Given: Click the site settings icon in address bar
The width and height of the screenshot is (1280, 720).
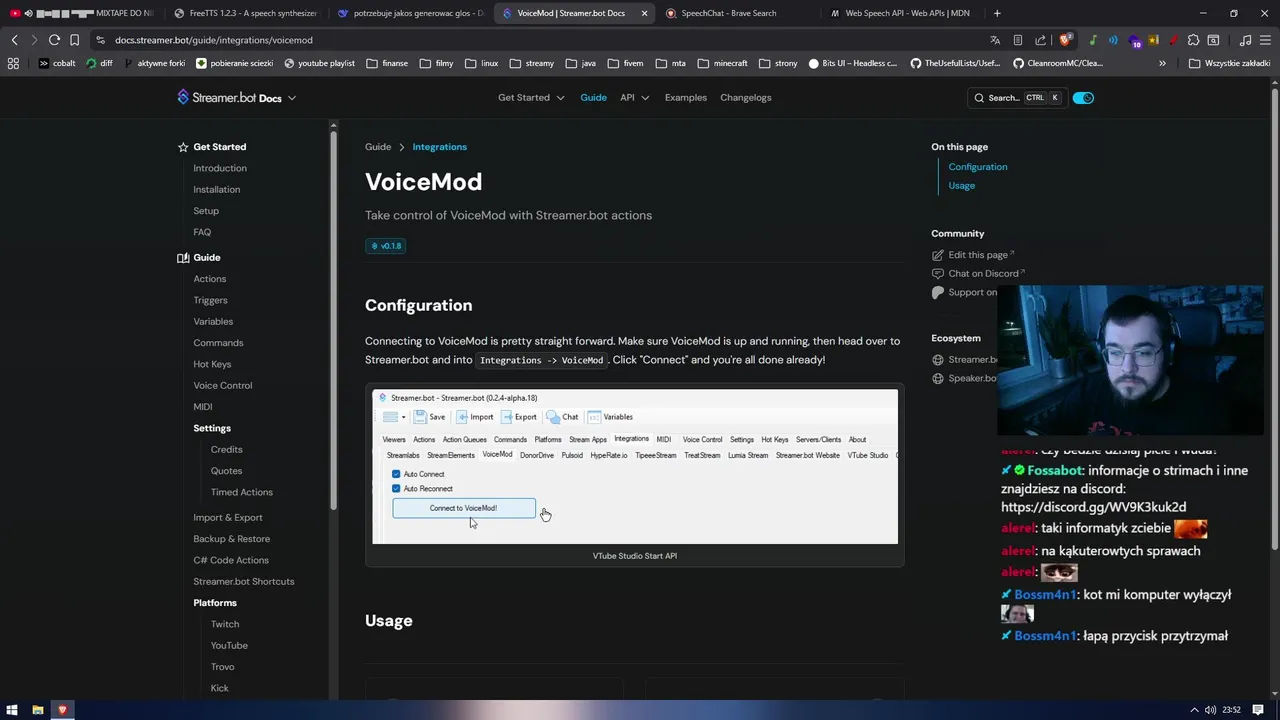Looking at the screenshot, I should coord(100,40).
